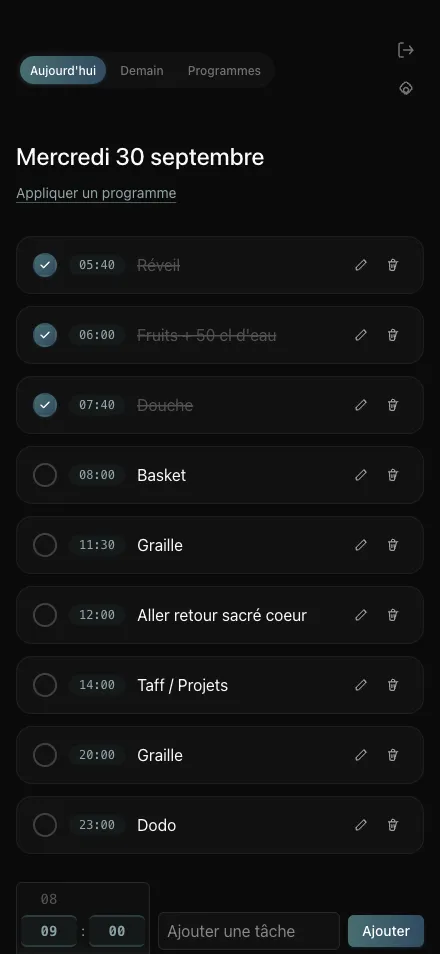440x954 pixels.
Task: Check off the Dodo task
Action: [x=44, y=825]
